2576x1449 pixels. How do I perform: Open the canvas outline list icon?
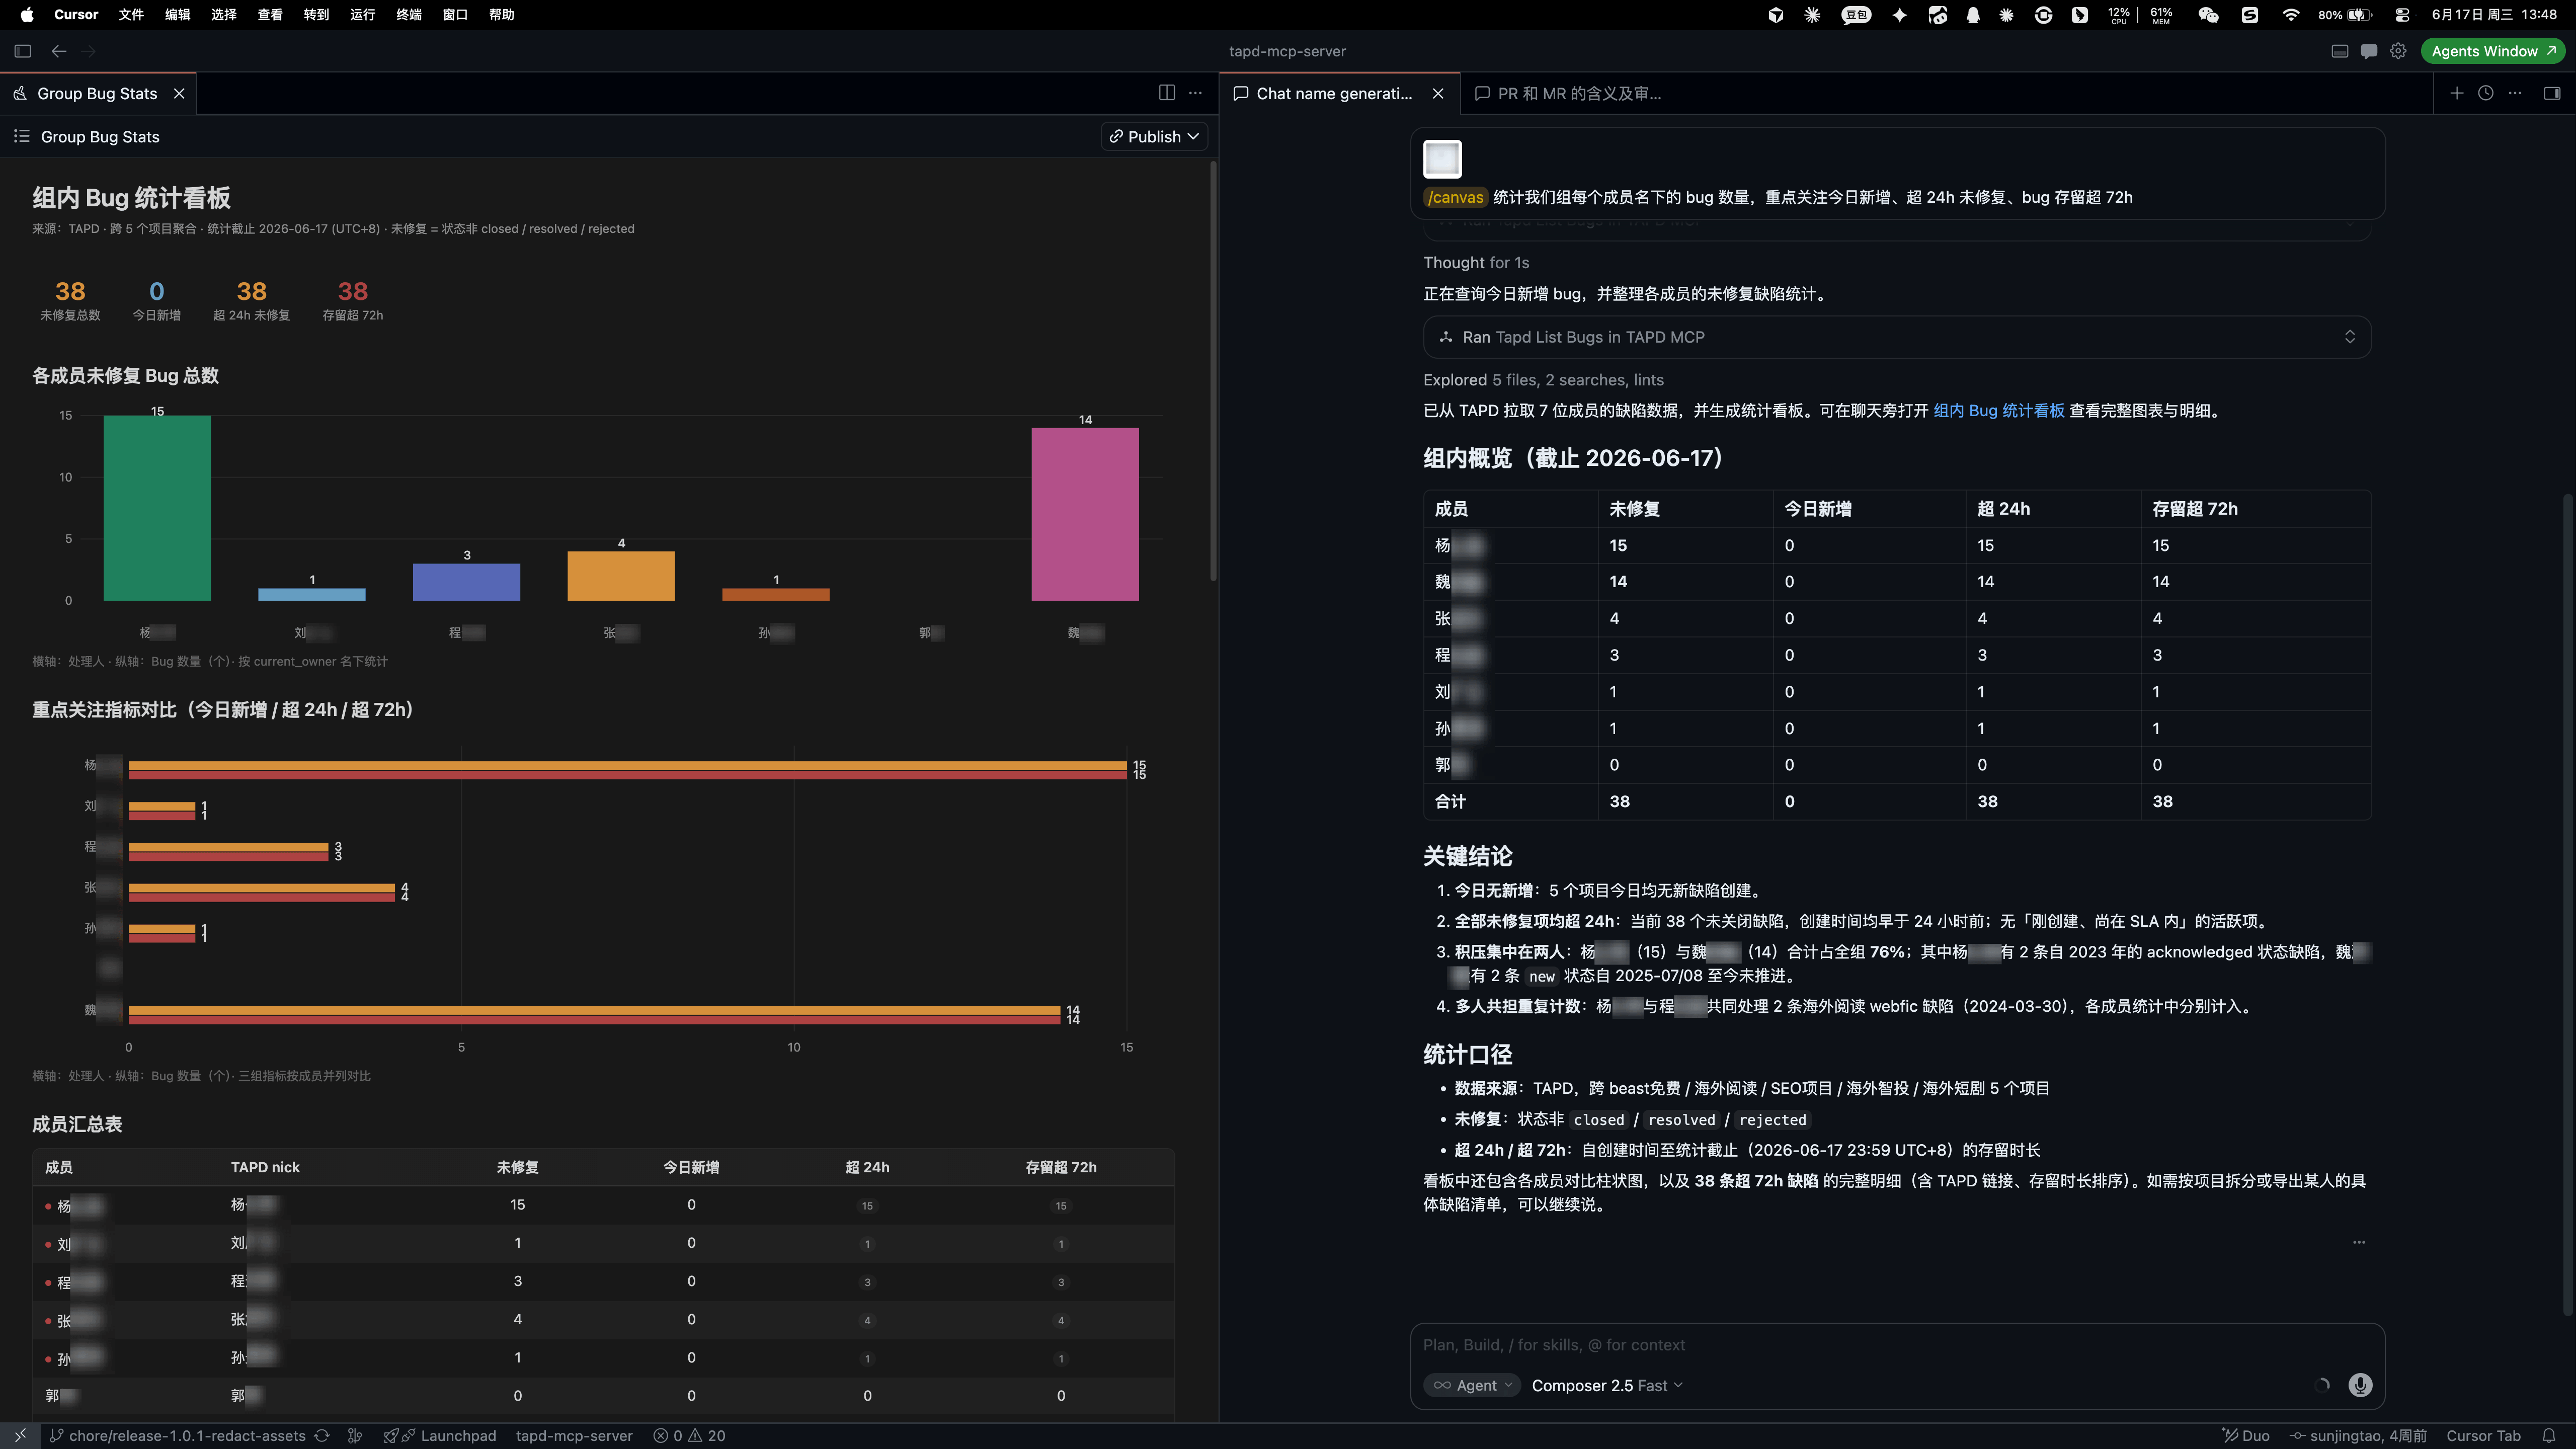(22, 136)
